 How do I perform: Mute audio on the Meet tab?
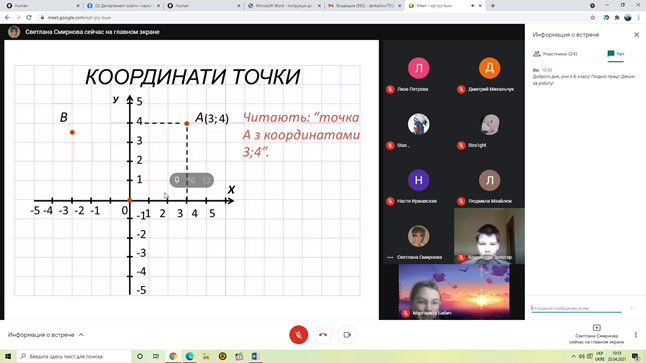click(473, 6)
